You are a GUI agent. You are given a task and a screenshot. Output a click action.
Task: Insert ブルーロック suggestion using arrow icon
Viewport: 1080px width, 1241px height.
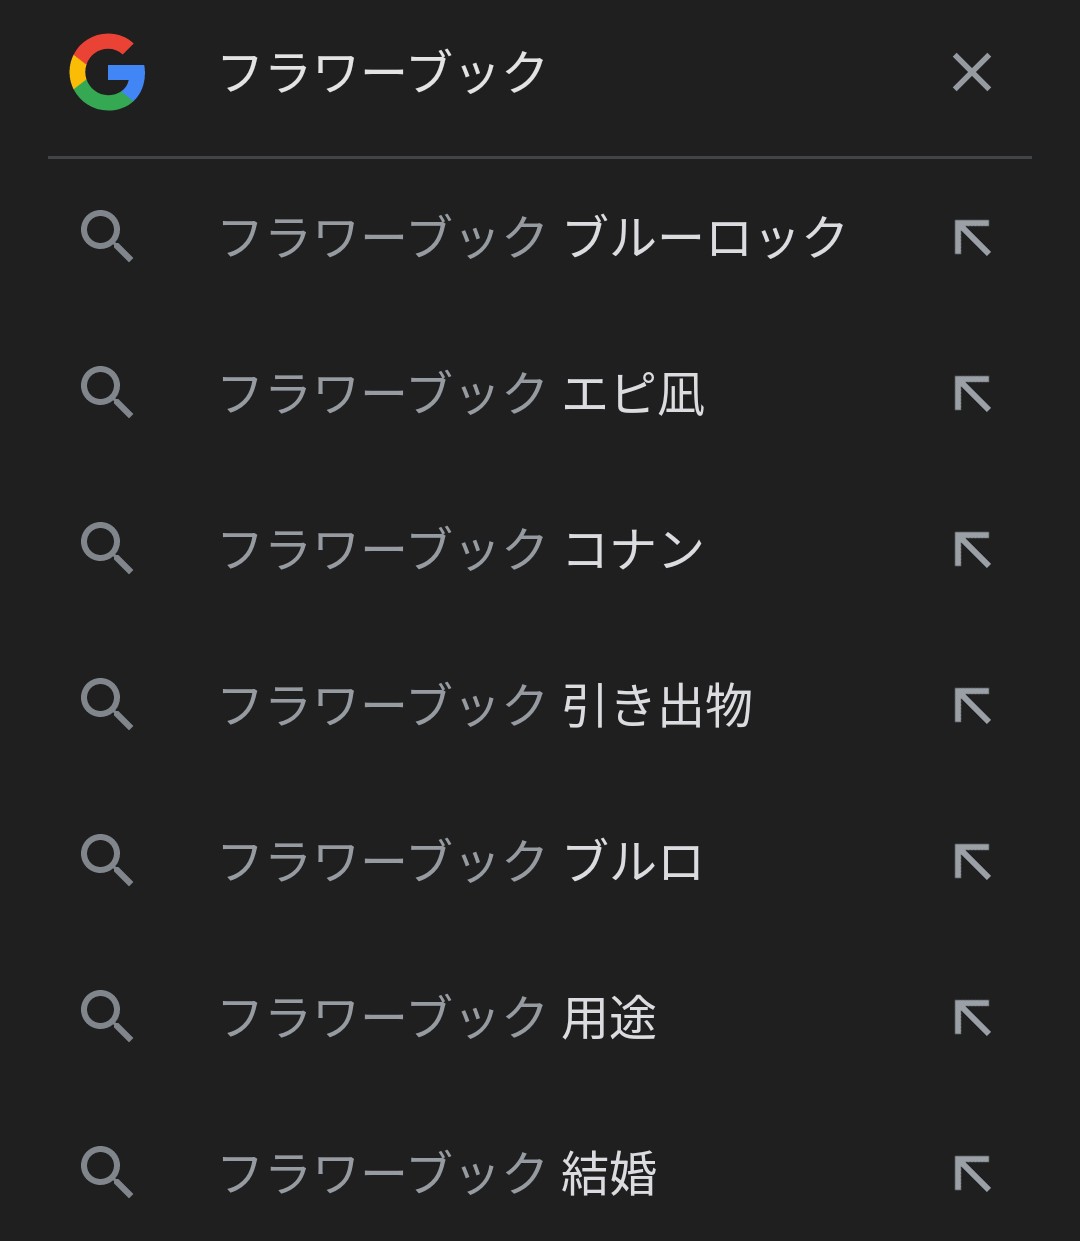coord(972,238)
